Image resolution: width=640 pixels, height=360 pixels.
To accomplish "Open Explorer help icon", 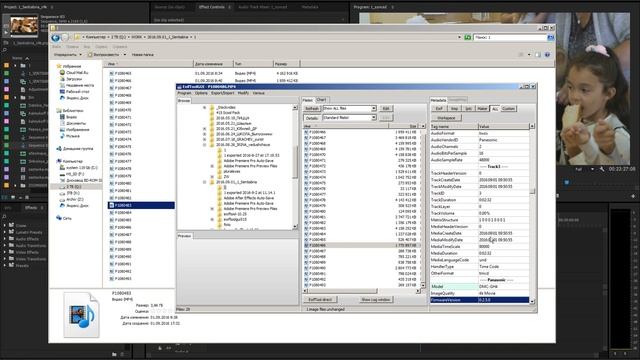I will tap(547, 55).
